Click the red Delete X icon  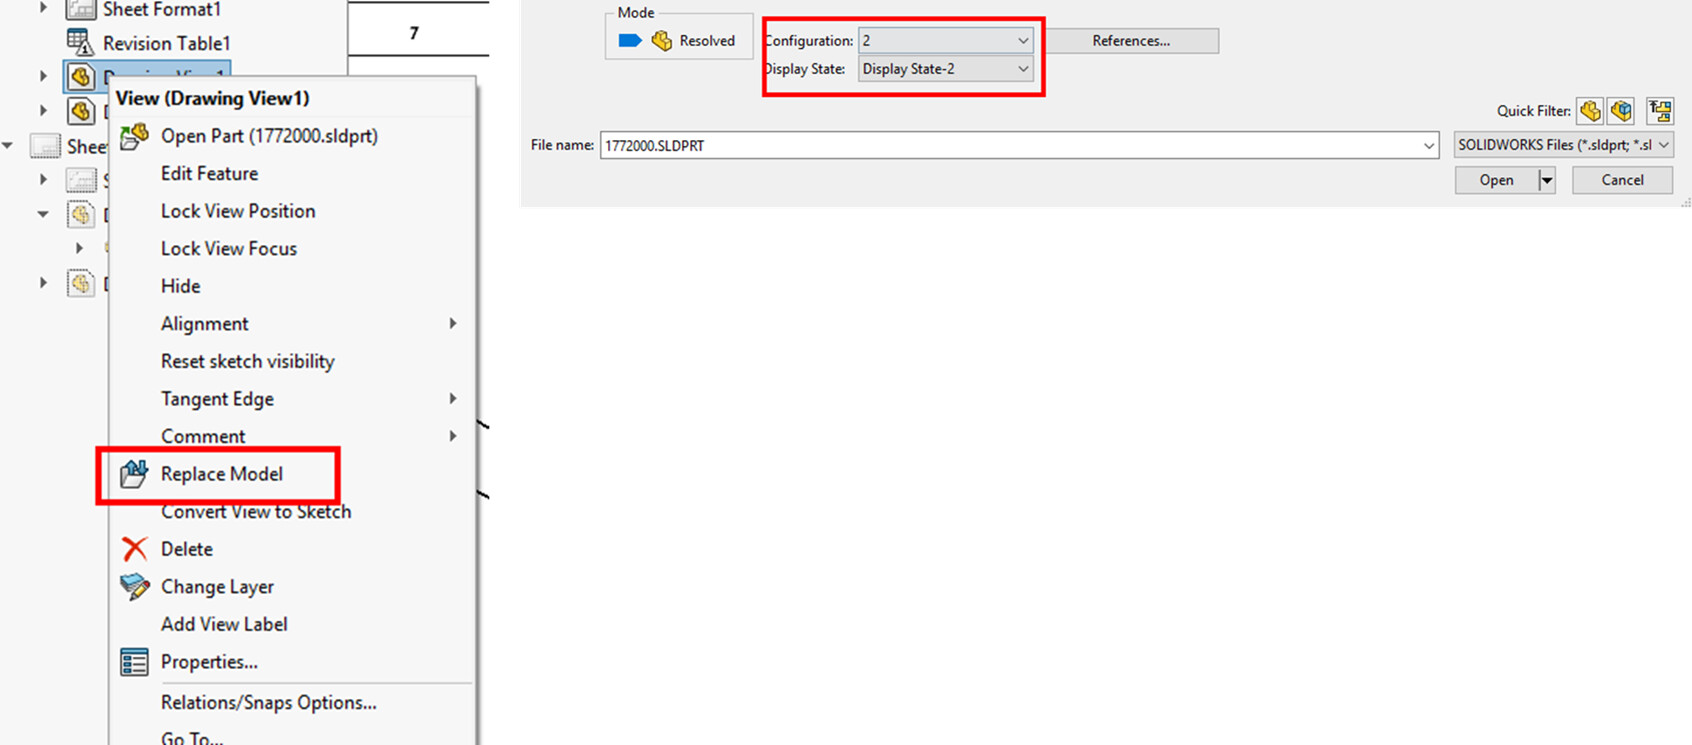coord(134,549)
